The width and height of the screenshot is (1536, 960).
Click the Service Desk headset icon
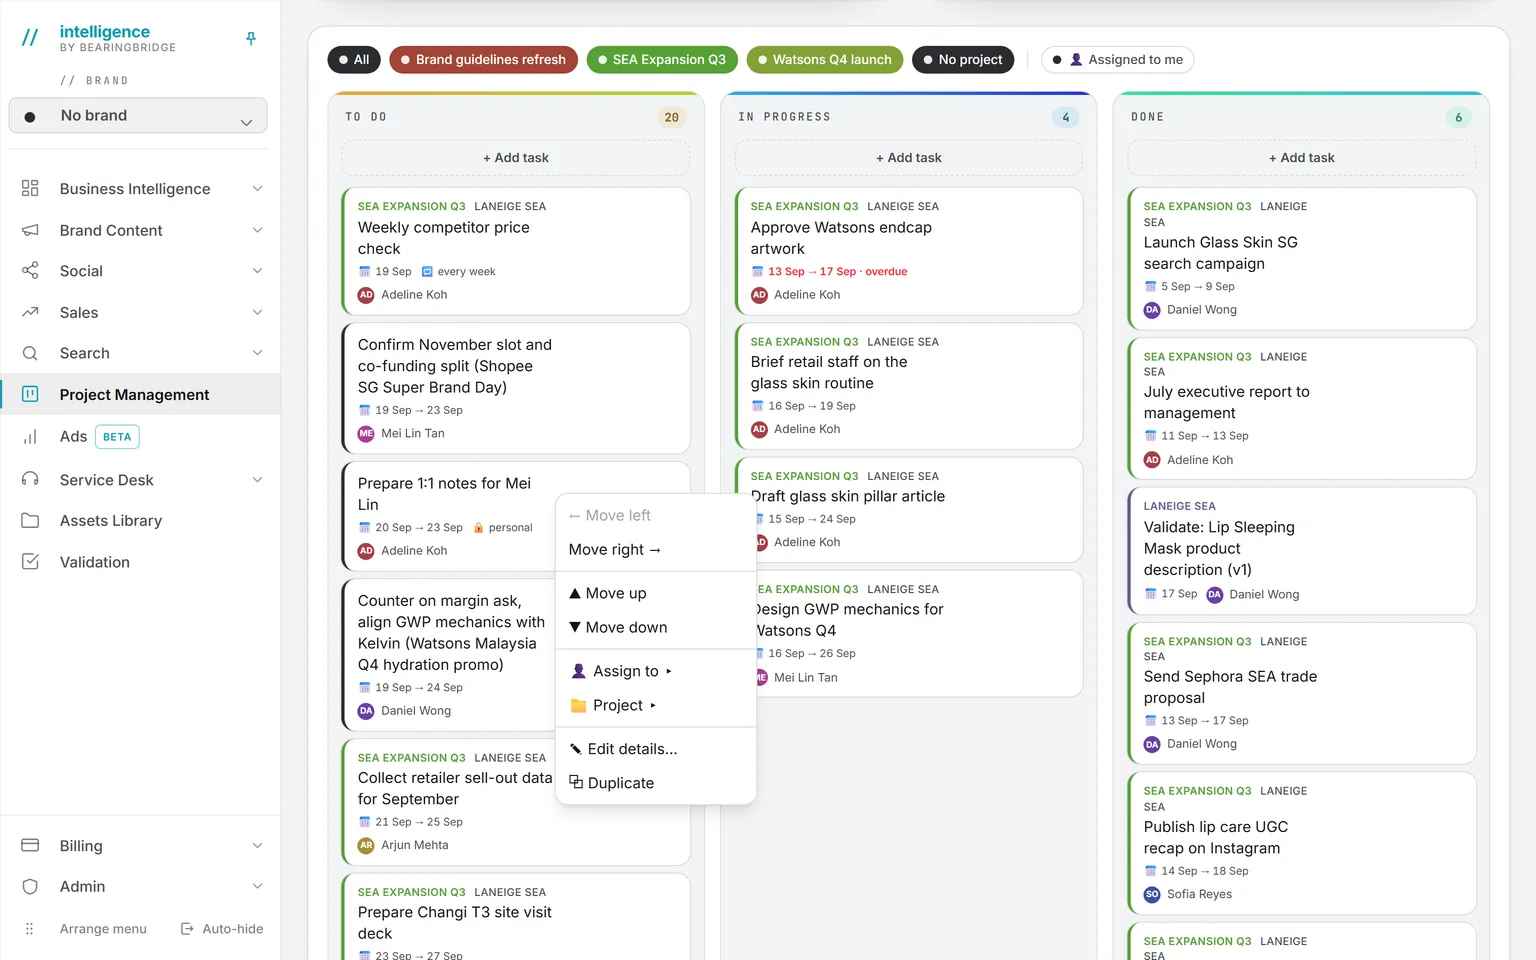pos(30,479)
